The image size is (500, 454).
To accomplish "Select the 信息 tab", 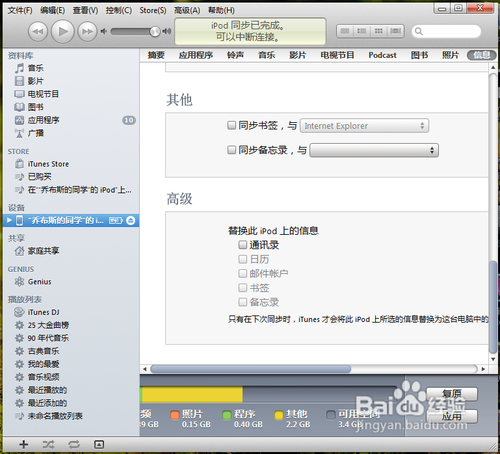I will coord(482,55).
